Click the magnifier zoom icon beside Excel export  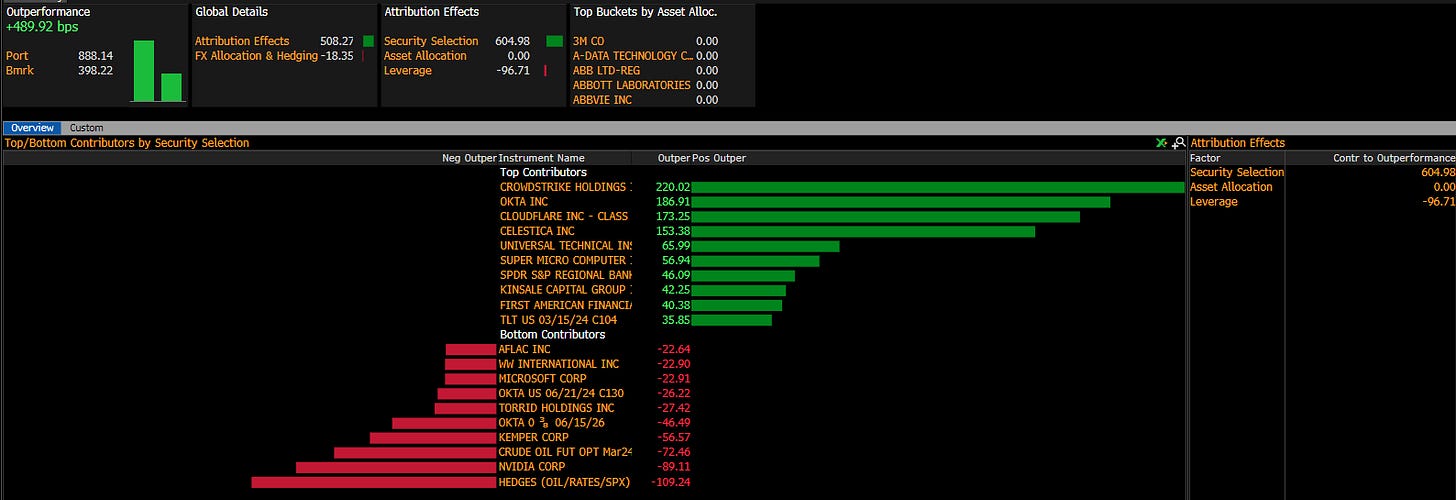coord(1178,143)
